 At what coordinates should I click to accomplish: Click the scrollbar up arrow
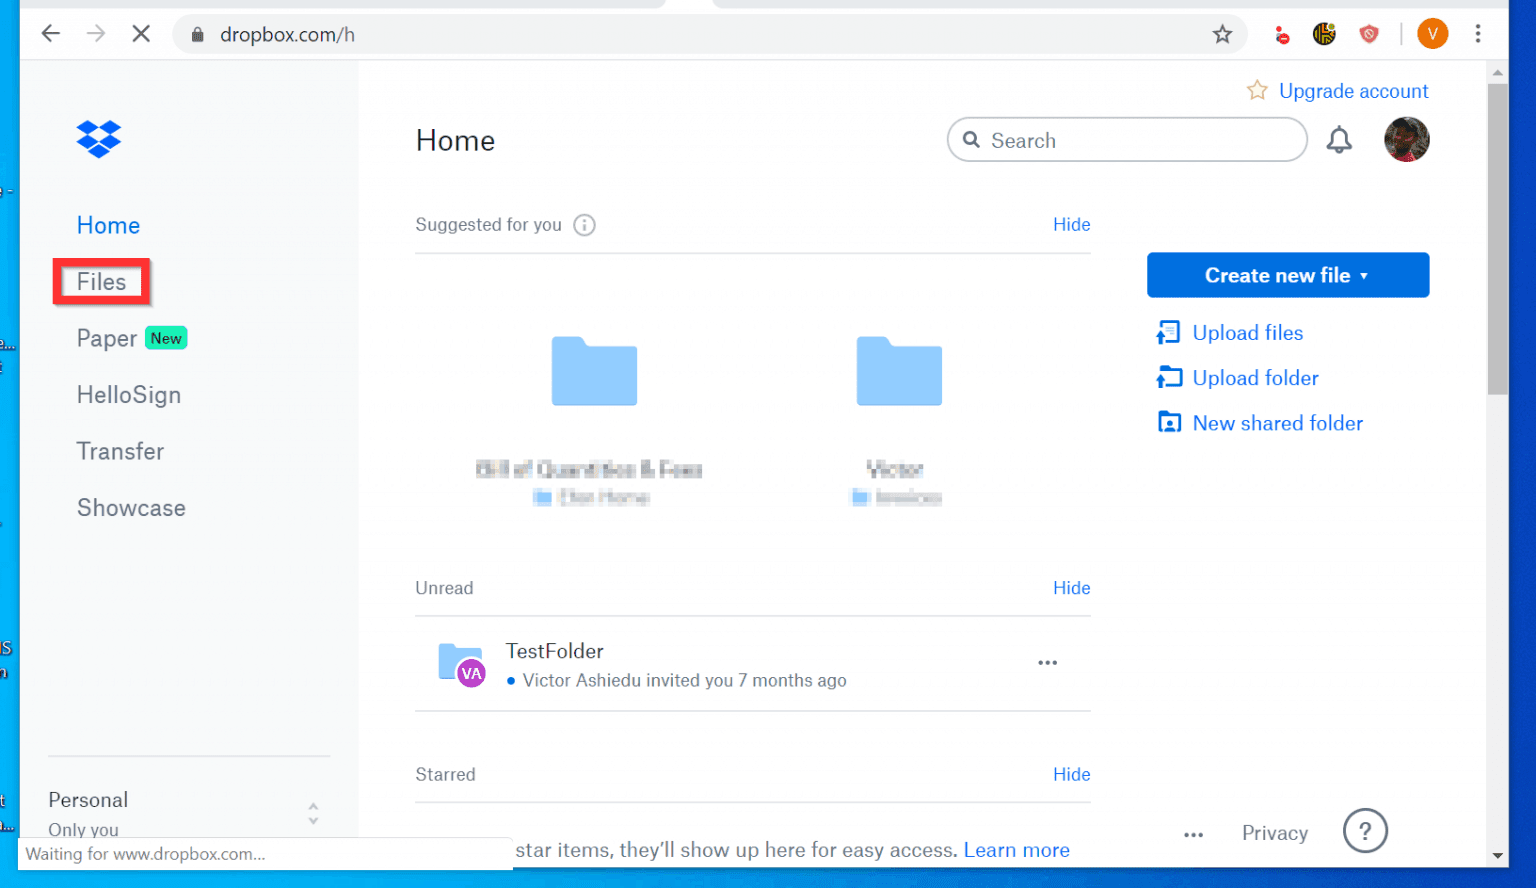click(1497, 73)
